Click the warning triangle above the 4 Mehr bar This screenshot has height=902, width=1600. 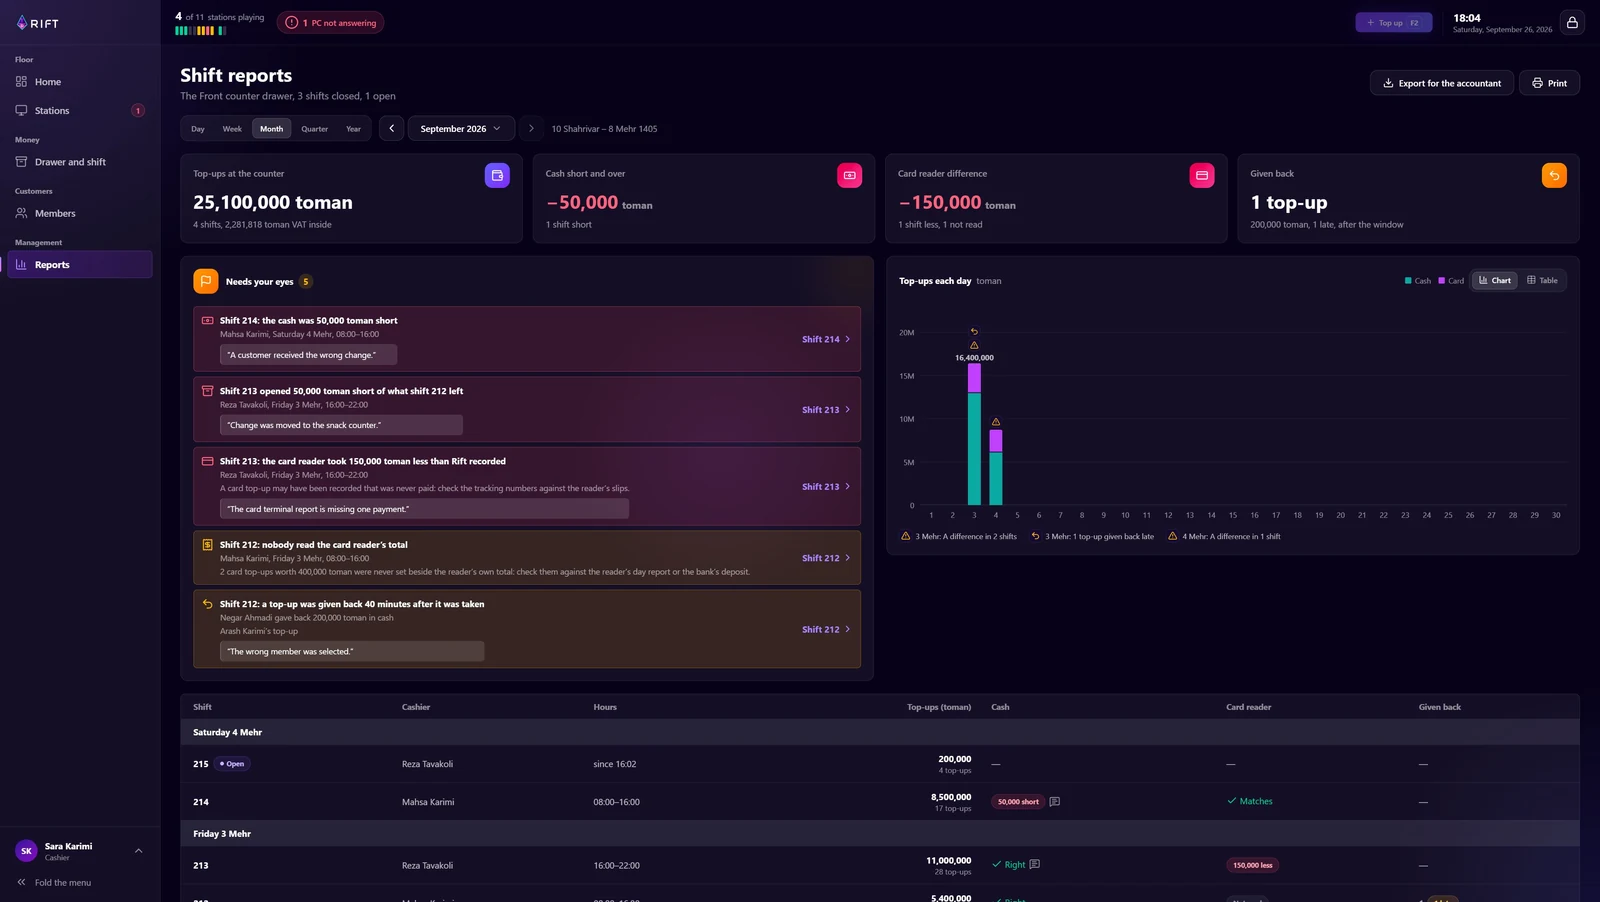point(995,421)
